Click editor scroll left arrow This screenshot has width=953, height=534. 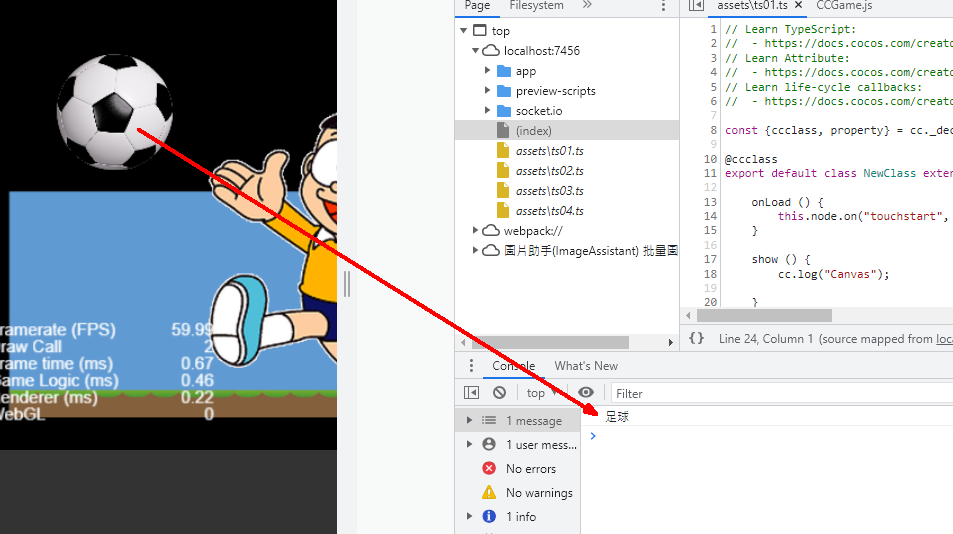[x=688, y=315]
